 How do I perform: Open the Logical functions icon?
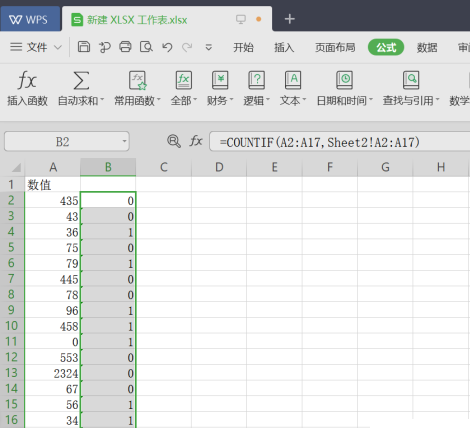click(x=256, y=80)
